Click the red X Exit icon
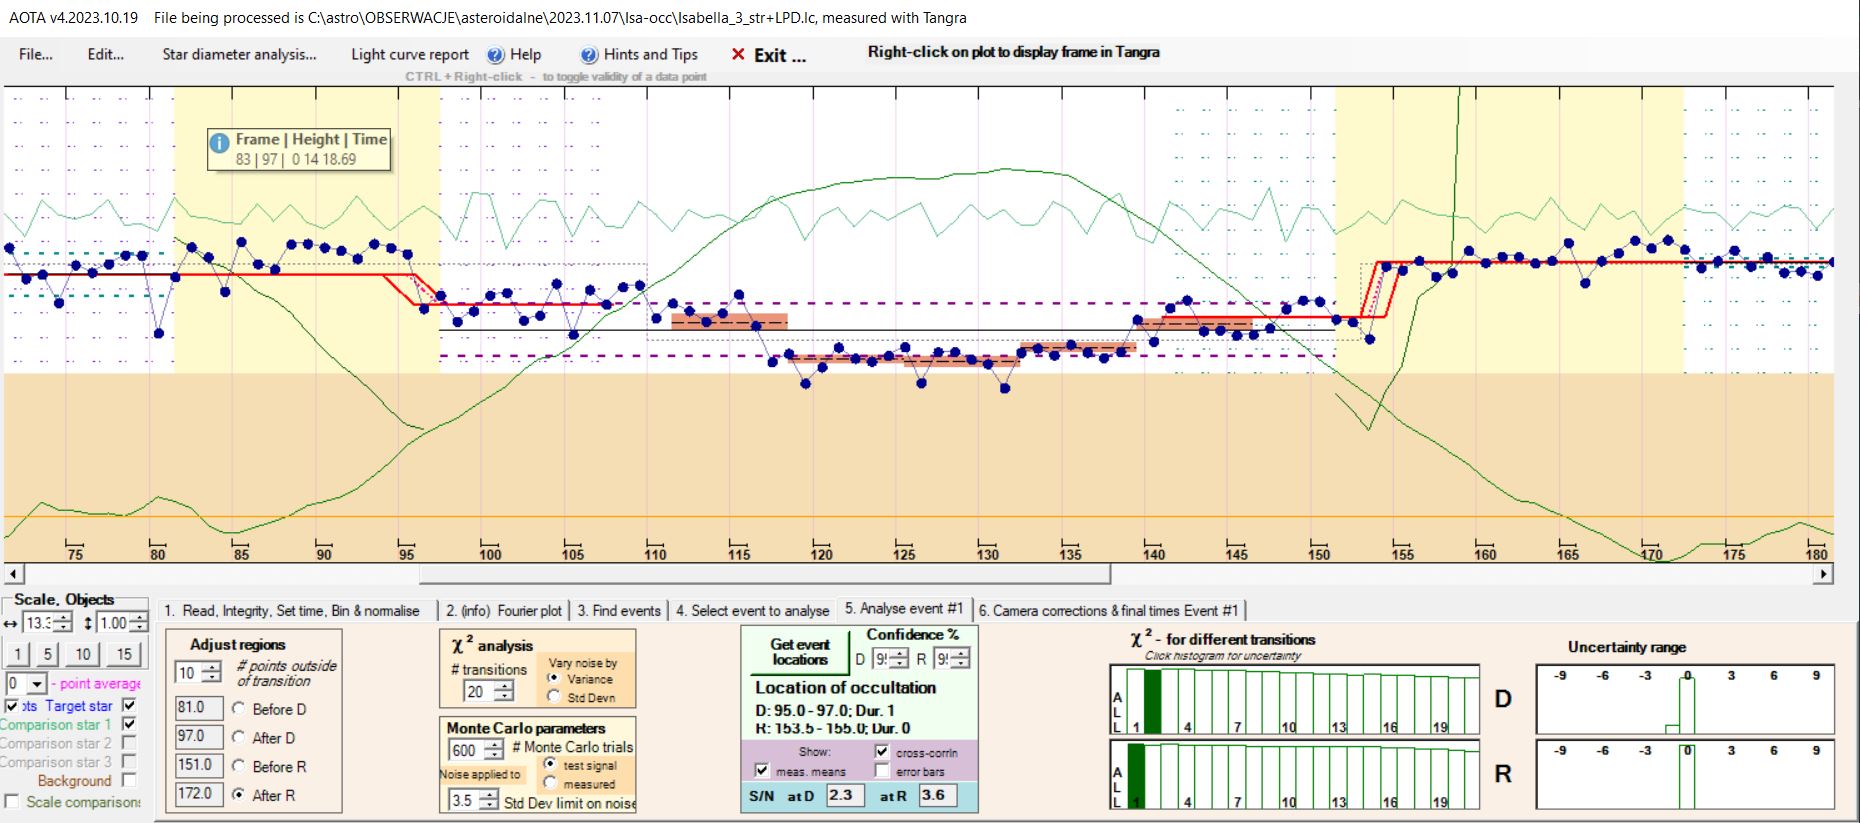1860x823 pixels. pyautogui.click(x=738, y=54)
